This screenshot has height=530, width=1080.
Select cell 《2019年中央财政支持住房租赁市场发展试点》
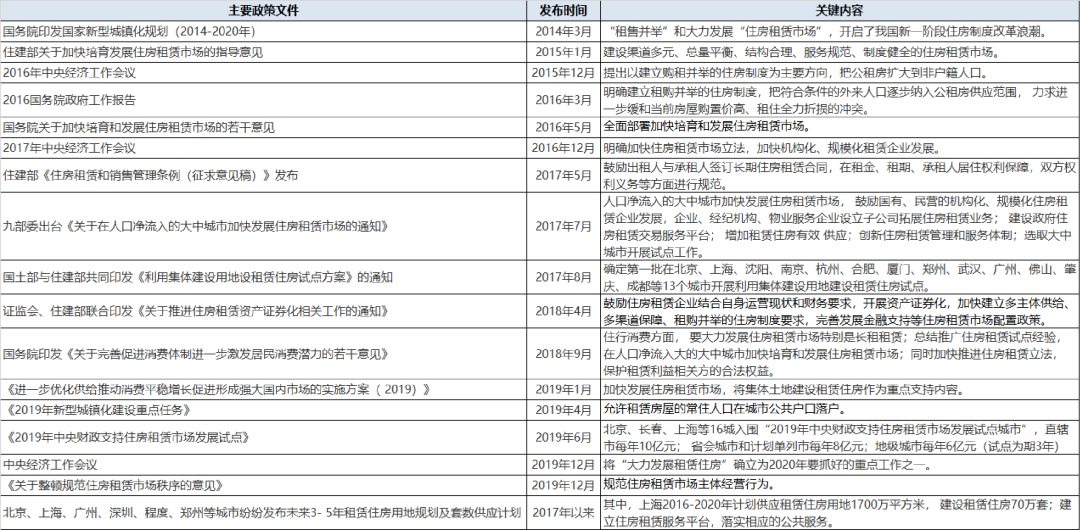264,437
